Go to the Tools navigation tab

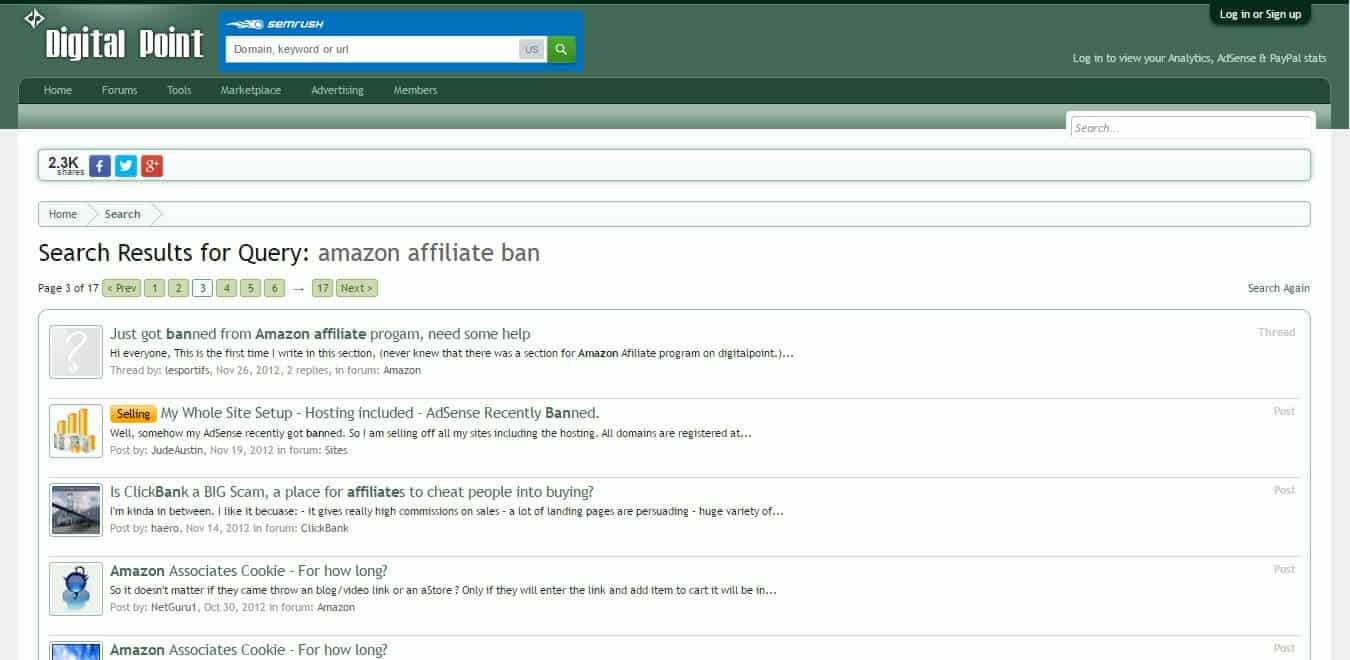(x=179, y=90)
